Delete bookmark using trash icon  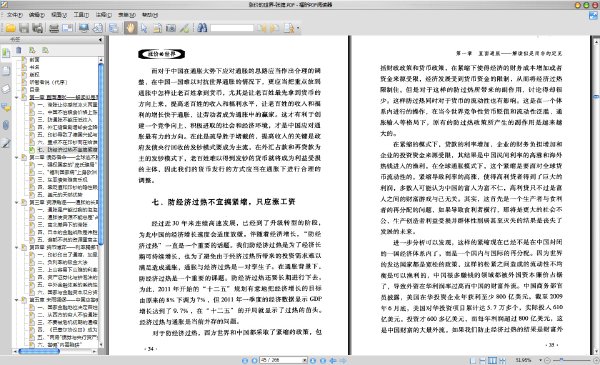click(x=19, y=50)
